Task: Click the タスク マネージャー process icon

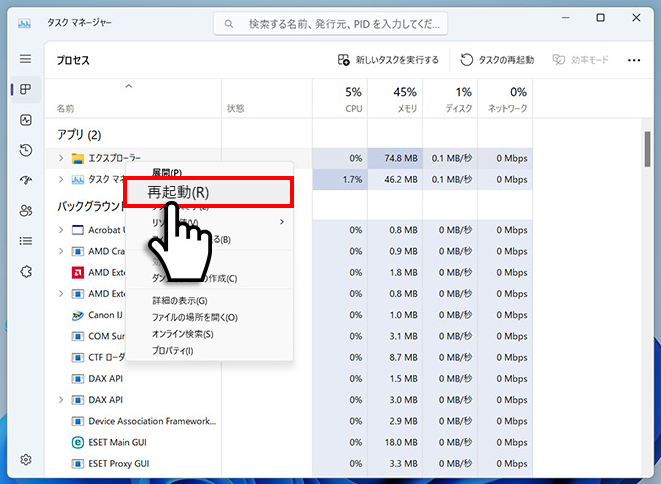Action: click(78, 180)
